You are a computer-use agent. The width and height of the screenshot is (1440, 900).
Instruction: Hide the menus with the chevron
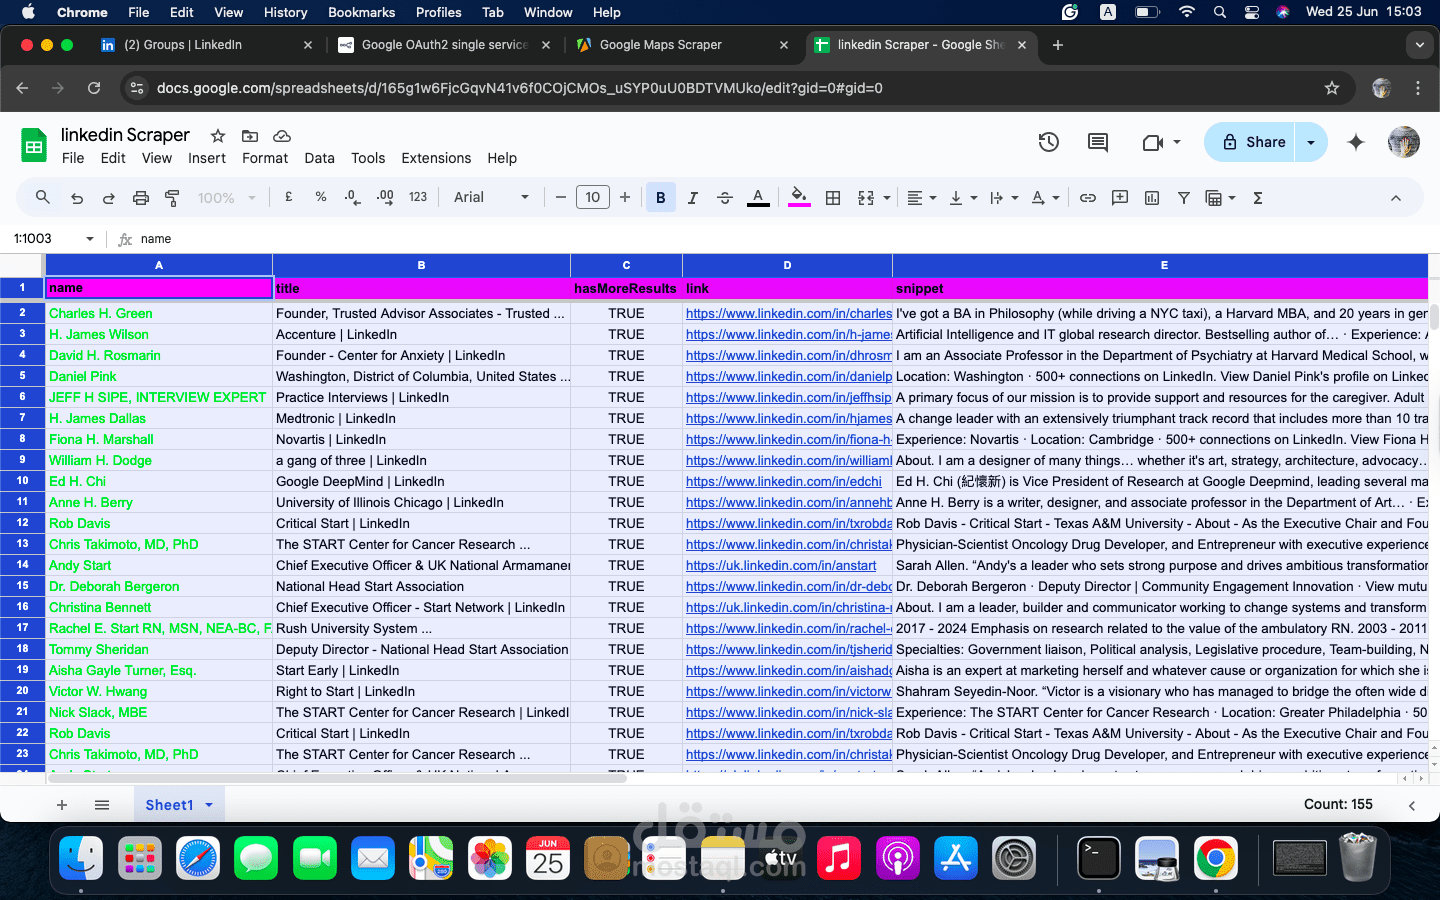tap(1396, 198)
